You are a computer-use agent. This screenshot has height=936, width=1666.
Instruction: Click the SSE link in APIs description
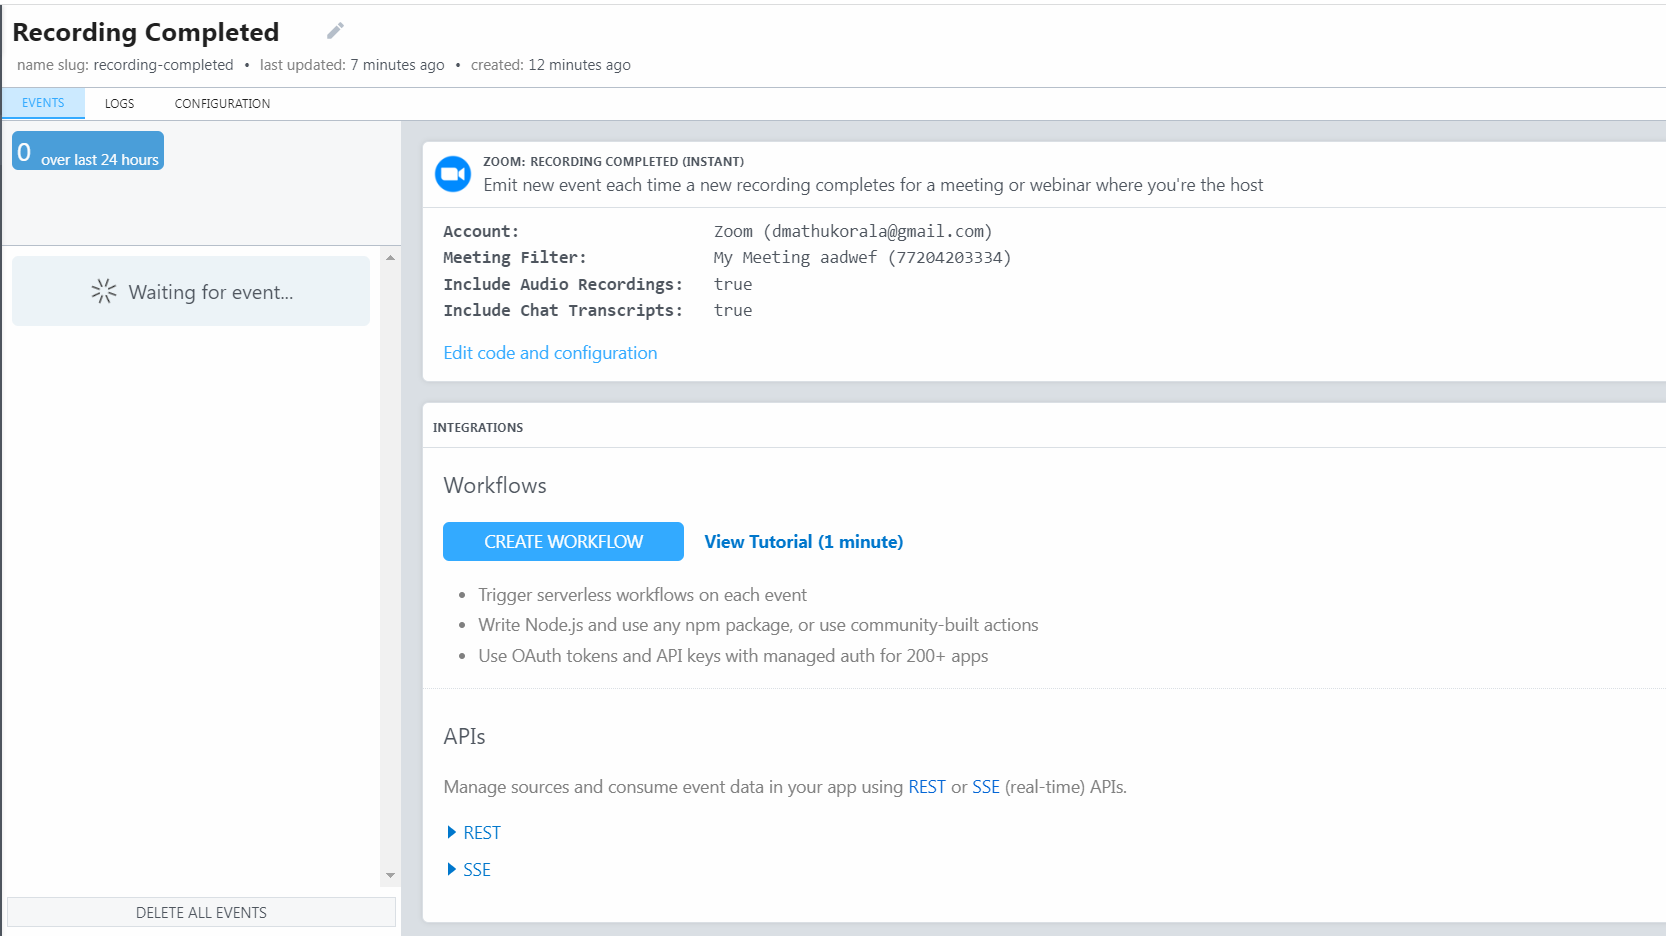point(985,787)
